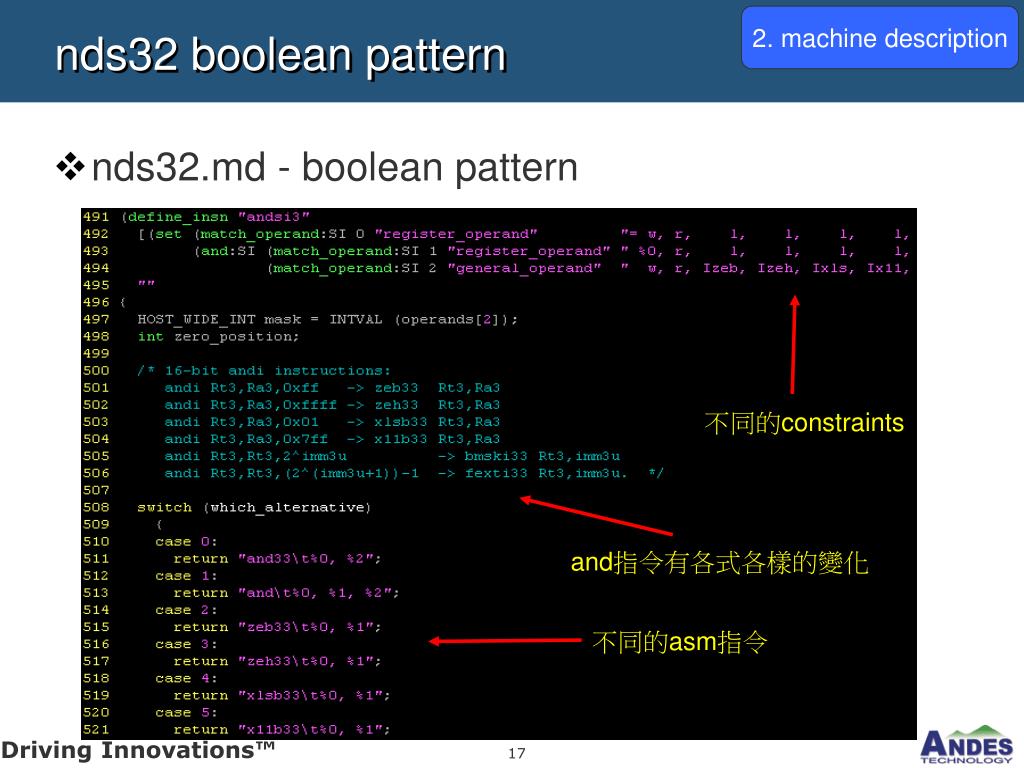
Task: Click 'case 0:' on line 510
Action: (x=186, y=541)
